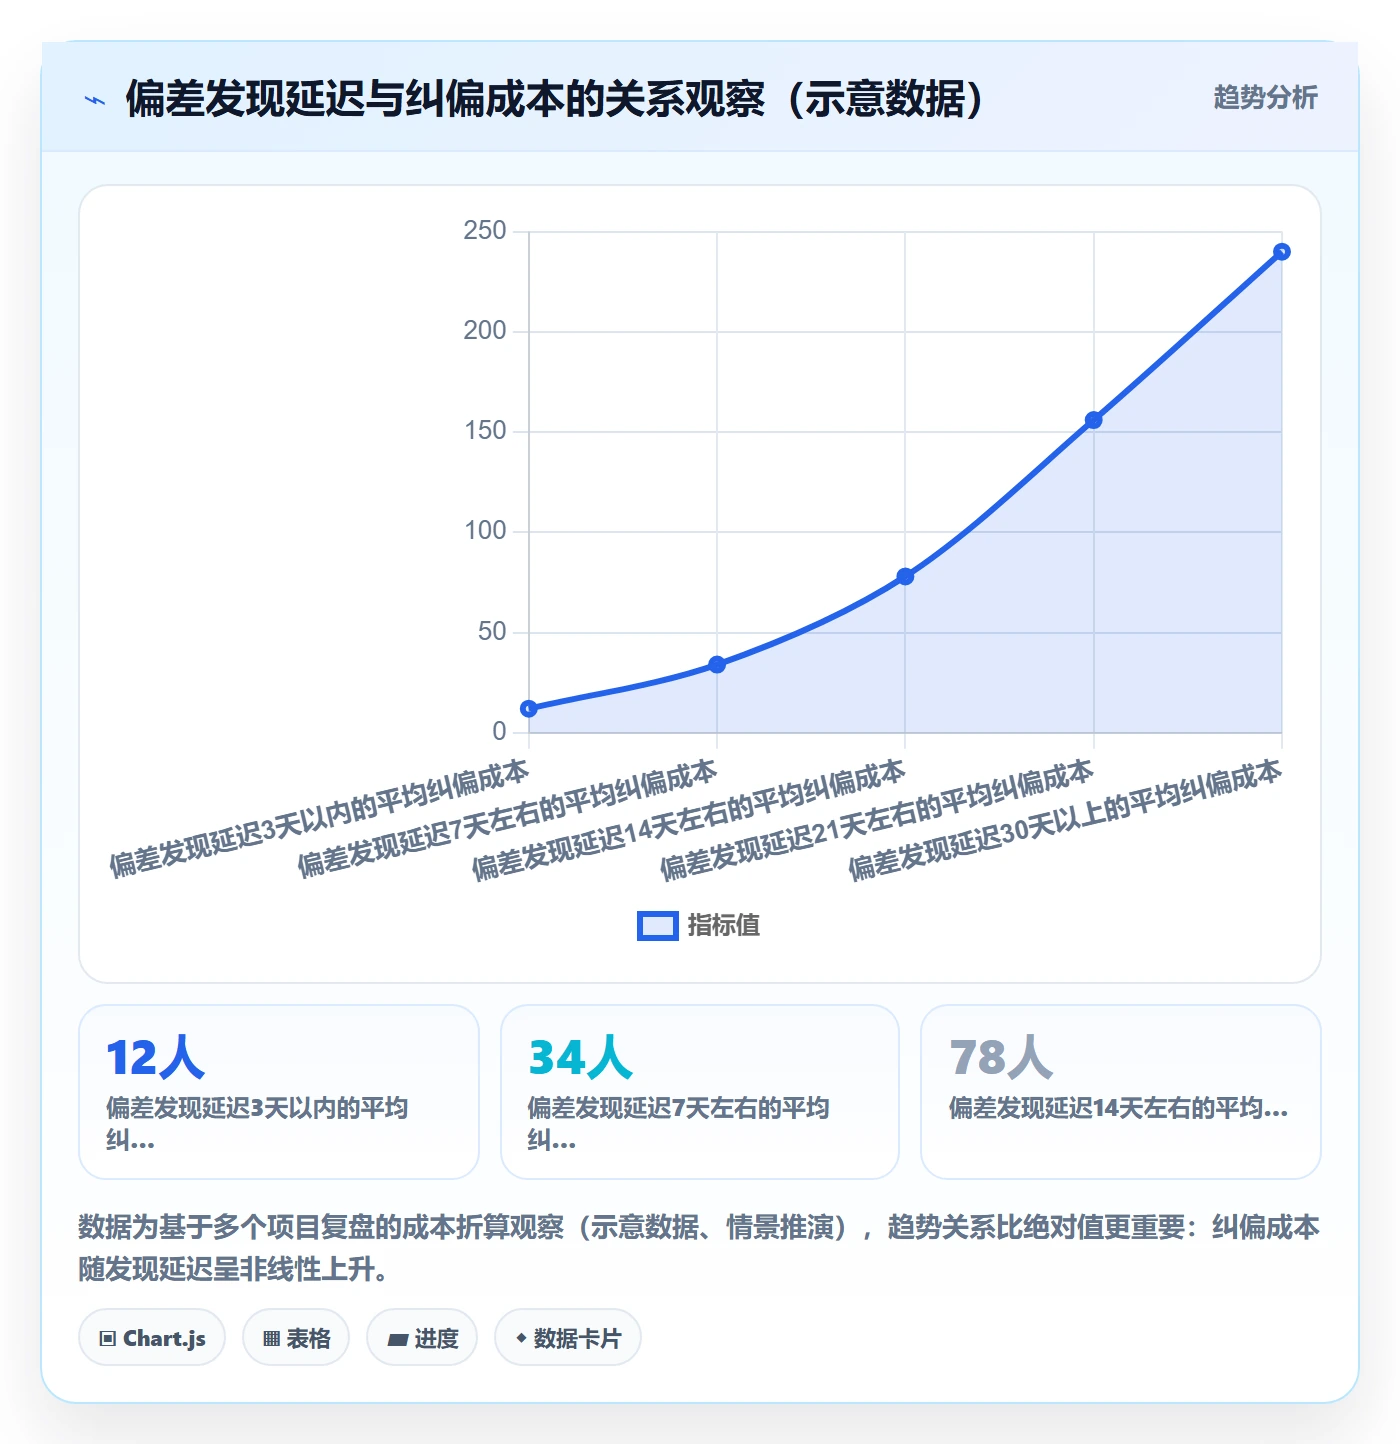Open the 34人 data card

pos(700,1092)
